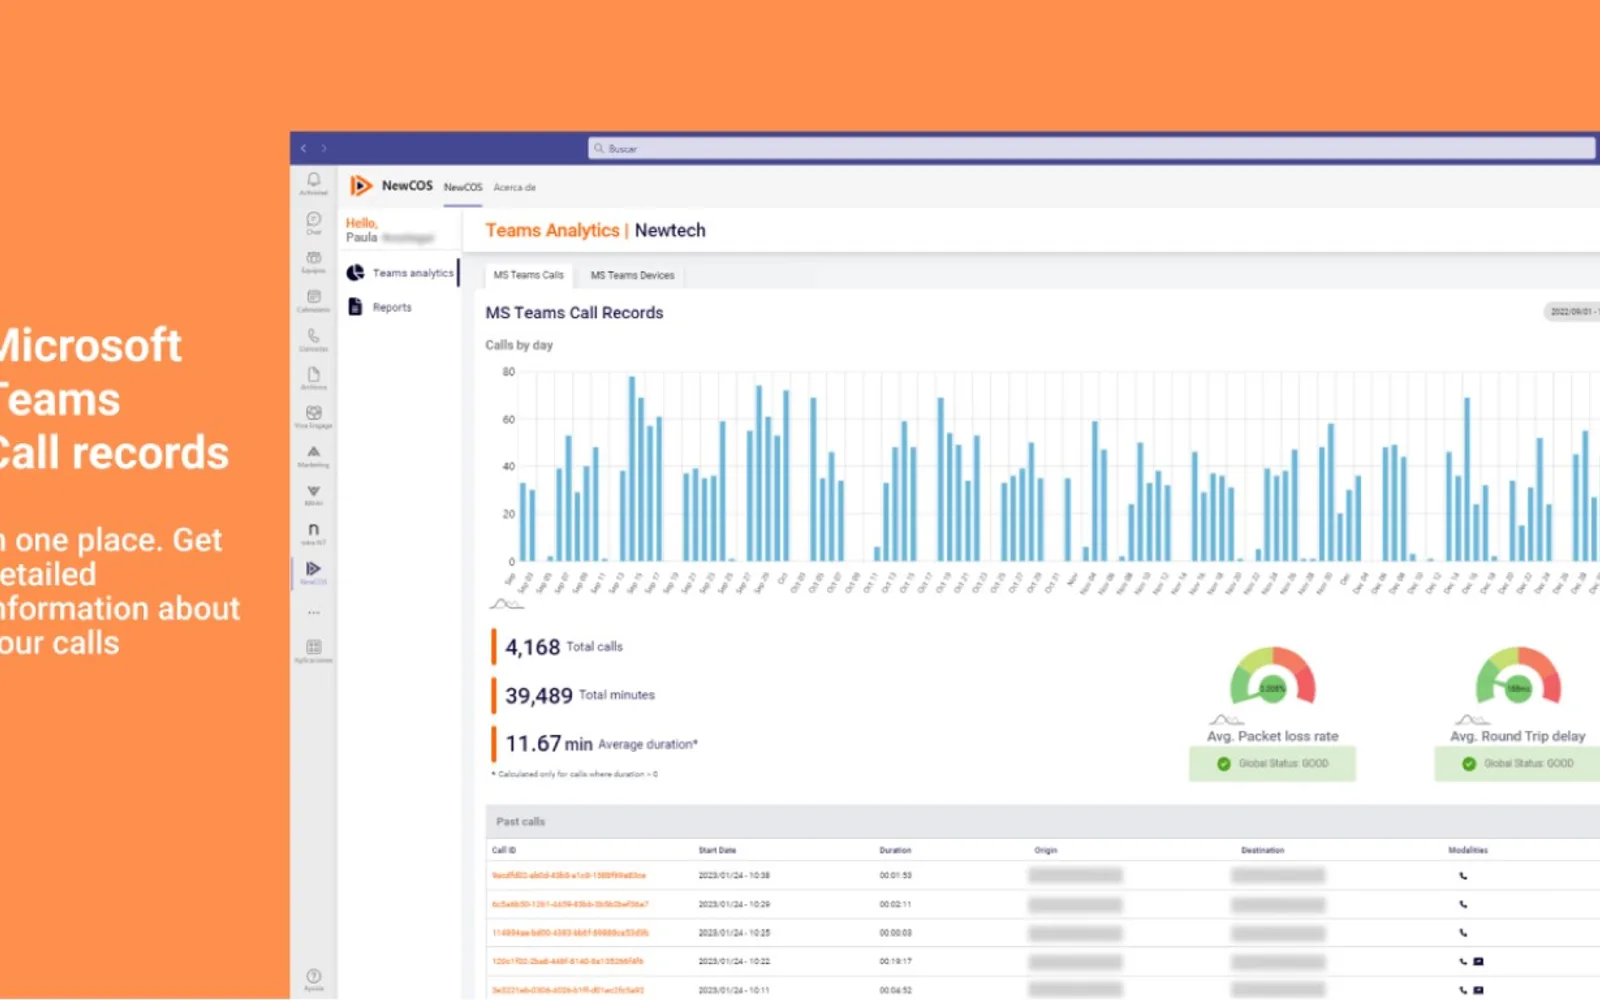Screen dimensions: 1600x1000
Task: Click the Reports document icon
Action: click(x=355, y=307)
